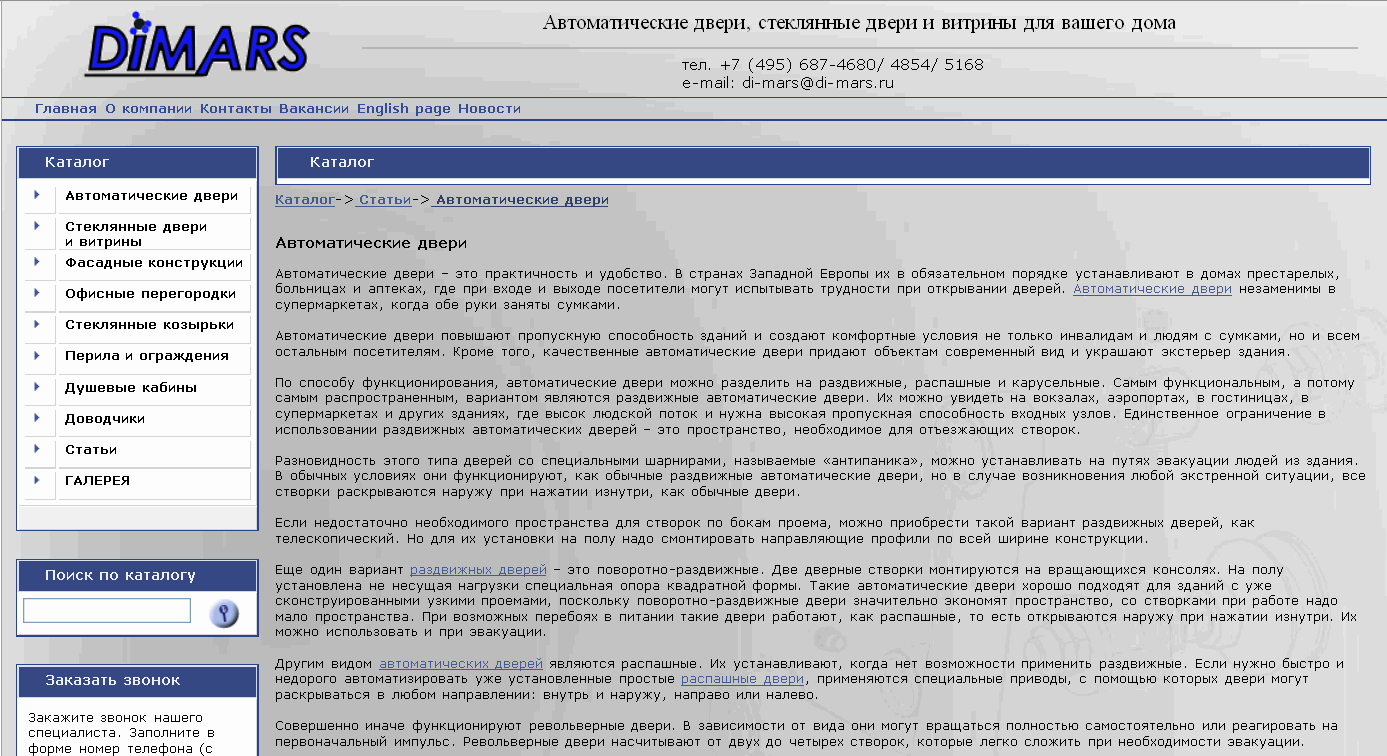The height and width of the screenshot is (756, 1387).
Task: Click the arrow icon beside Доводчики
Action: pos(38,420)
